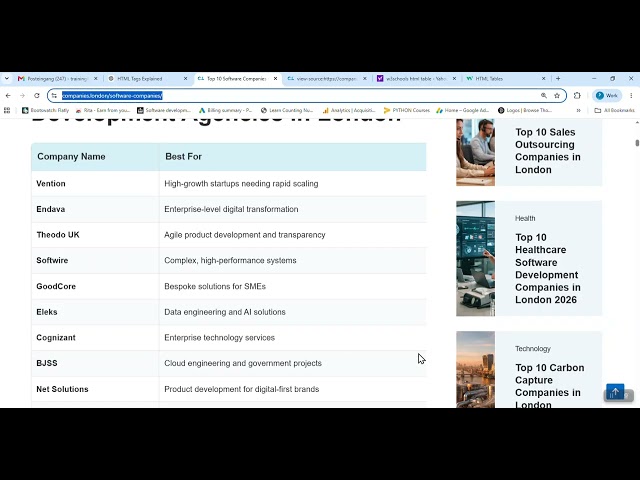Open the tab search dropdown arrow
This screenshot has width=640, height=480.
(7, 78)
